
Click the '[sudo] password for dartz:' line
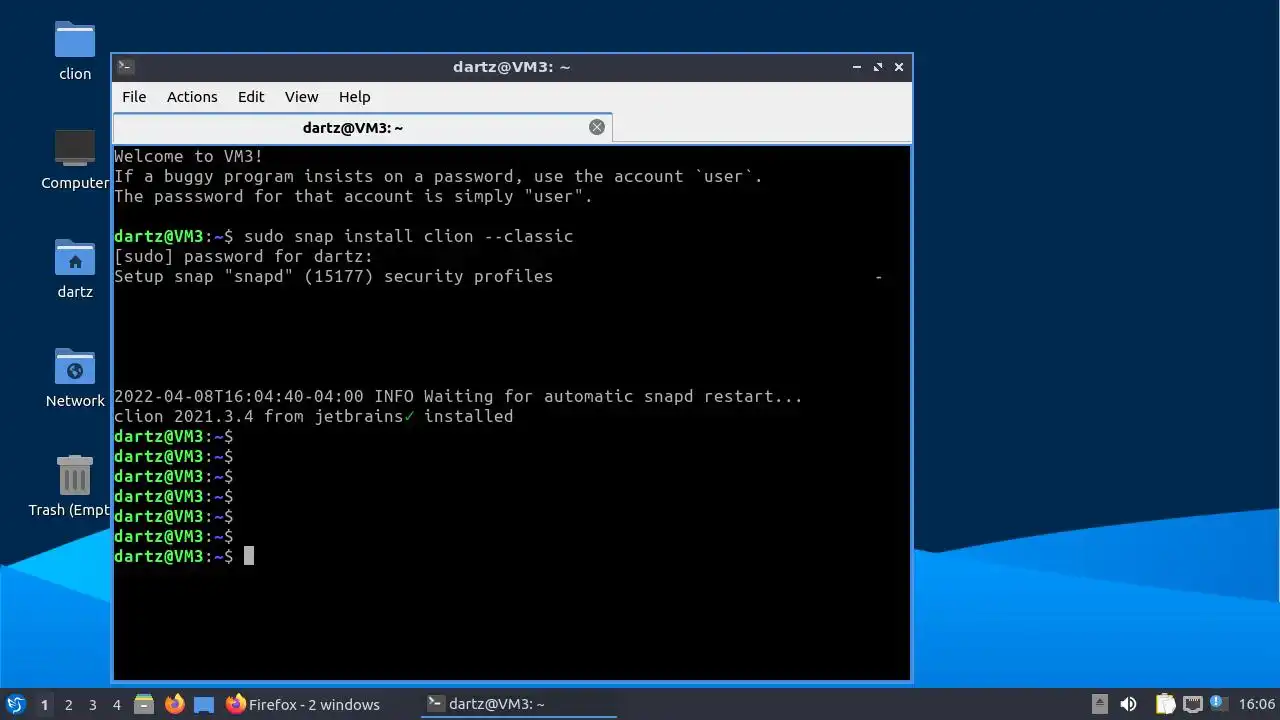click(243, 256)
